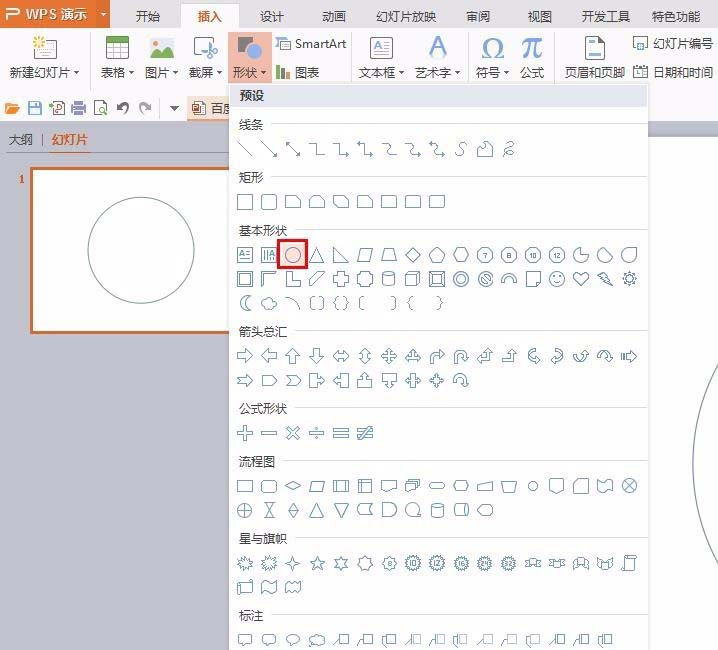Click the 页眉和页脚 header footer button

pyautogui.click(x=594, y=57)
